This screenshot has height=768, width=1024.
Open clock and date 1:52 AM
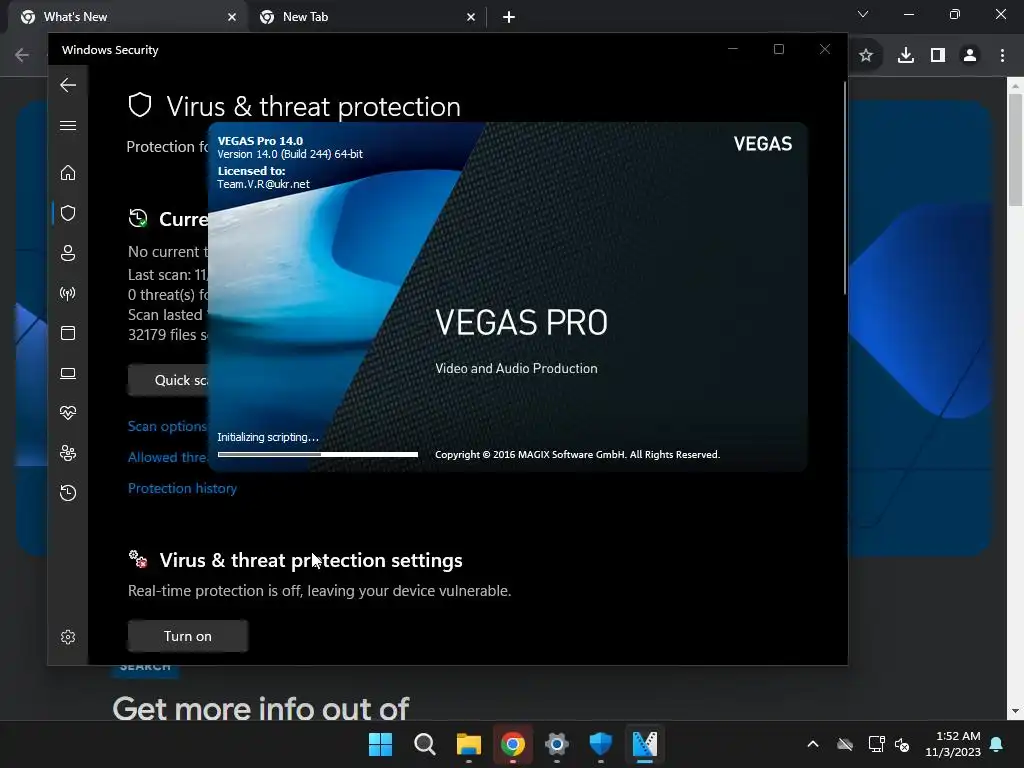(x=953, y=744)
